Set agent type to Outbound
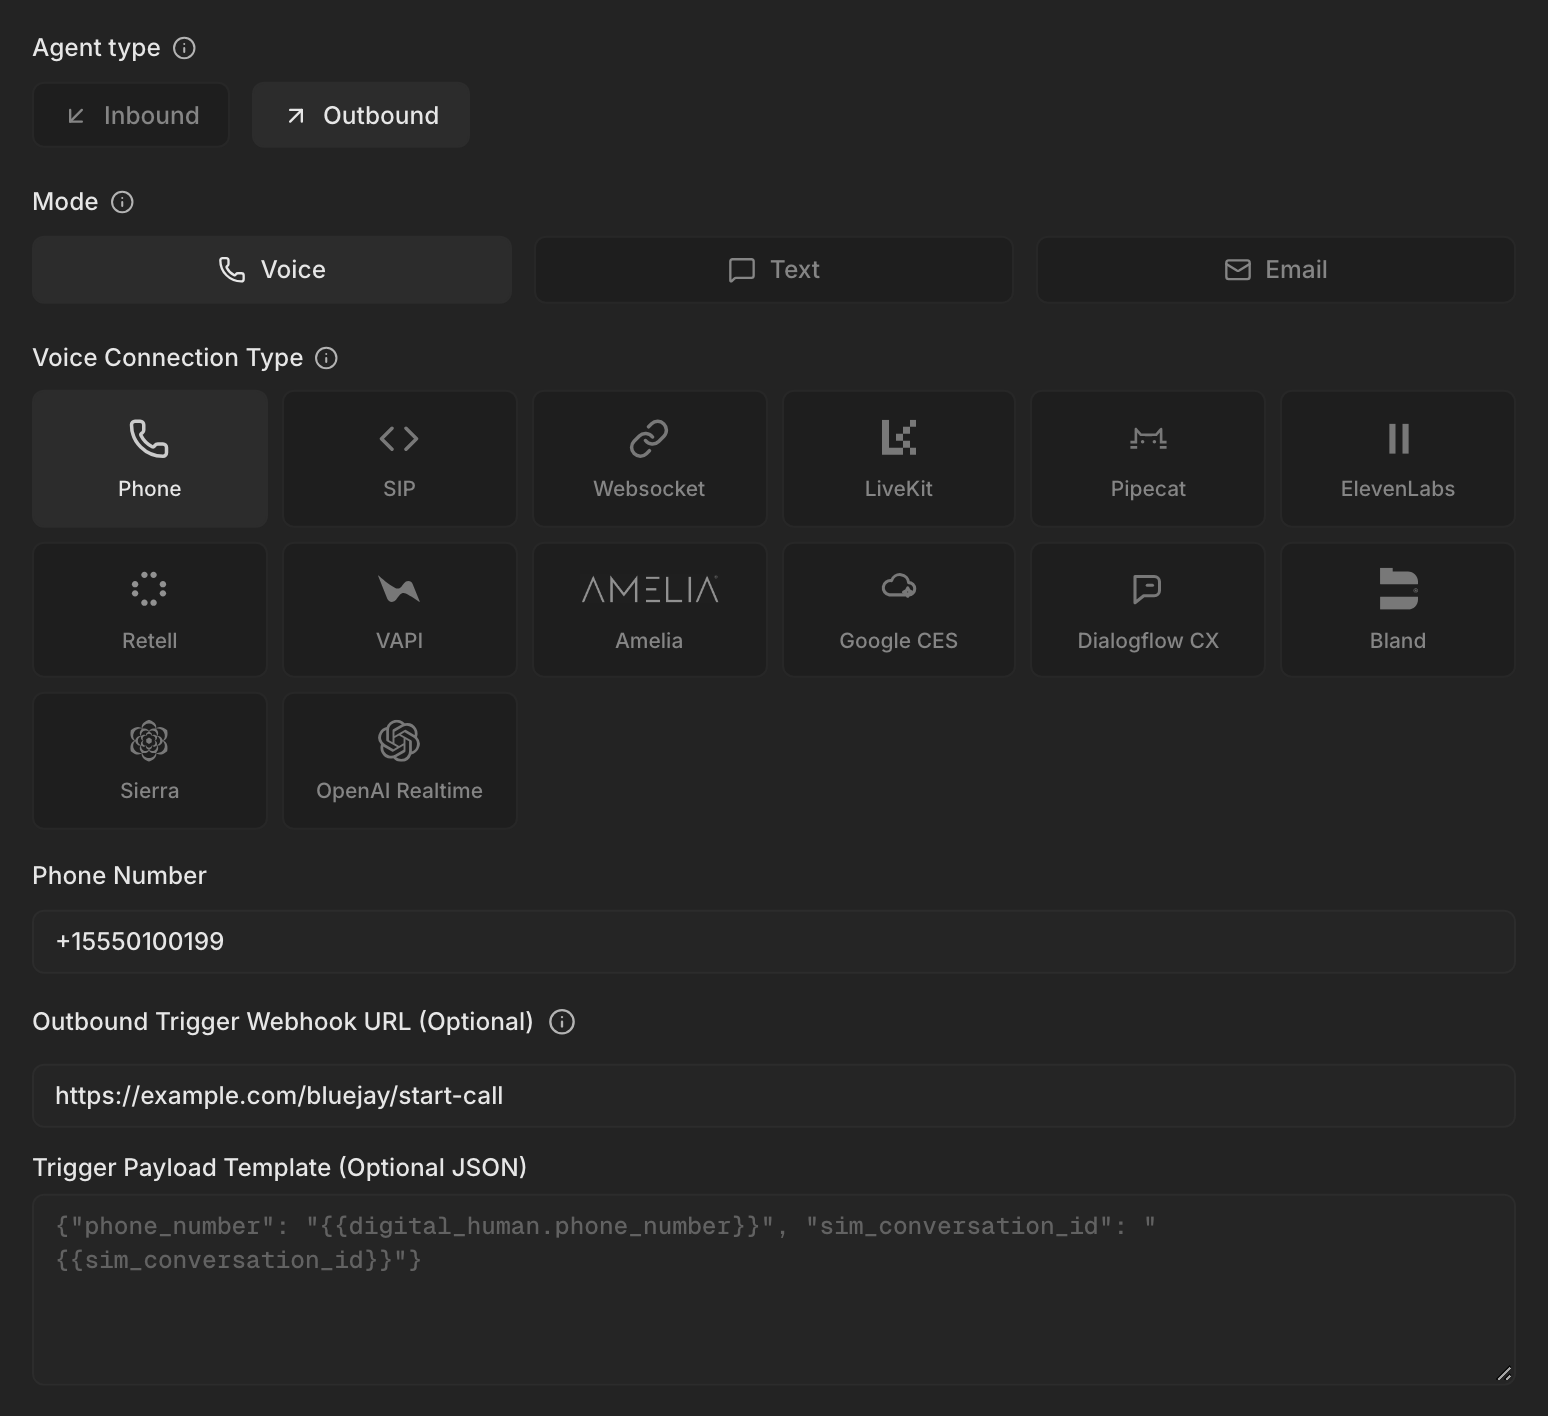This screenshot has height=1416, width=1548. point(361,115)
